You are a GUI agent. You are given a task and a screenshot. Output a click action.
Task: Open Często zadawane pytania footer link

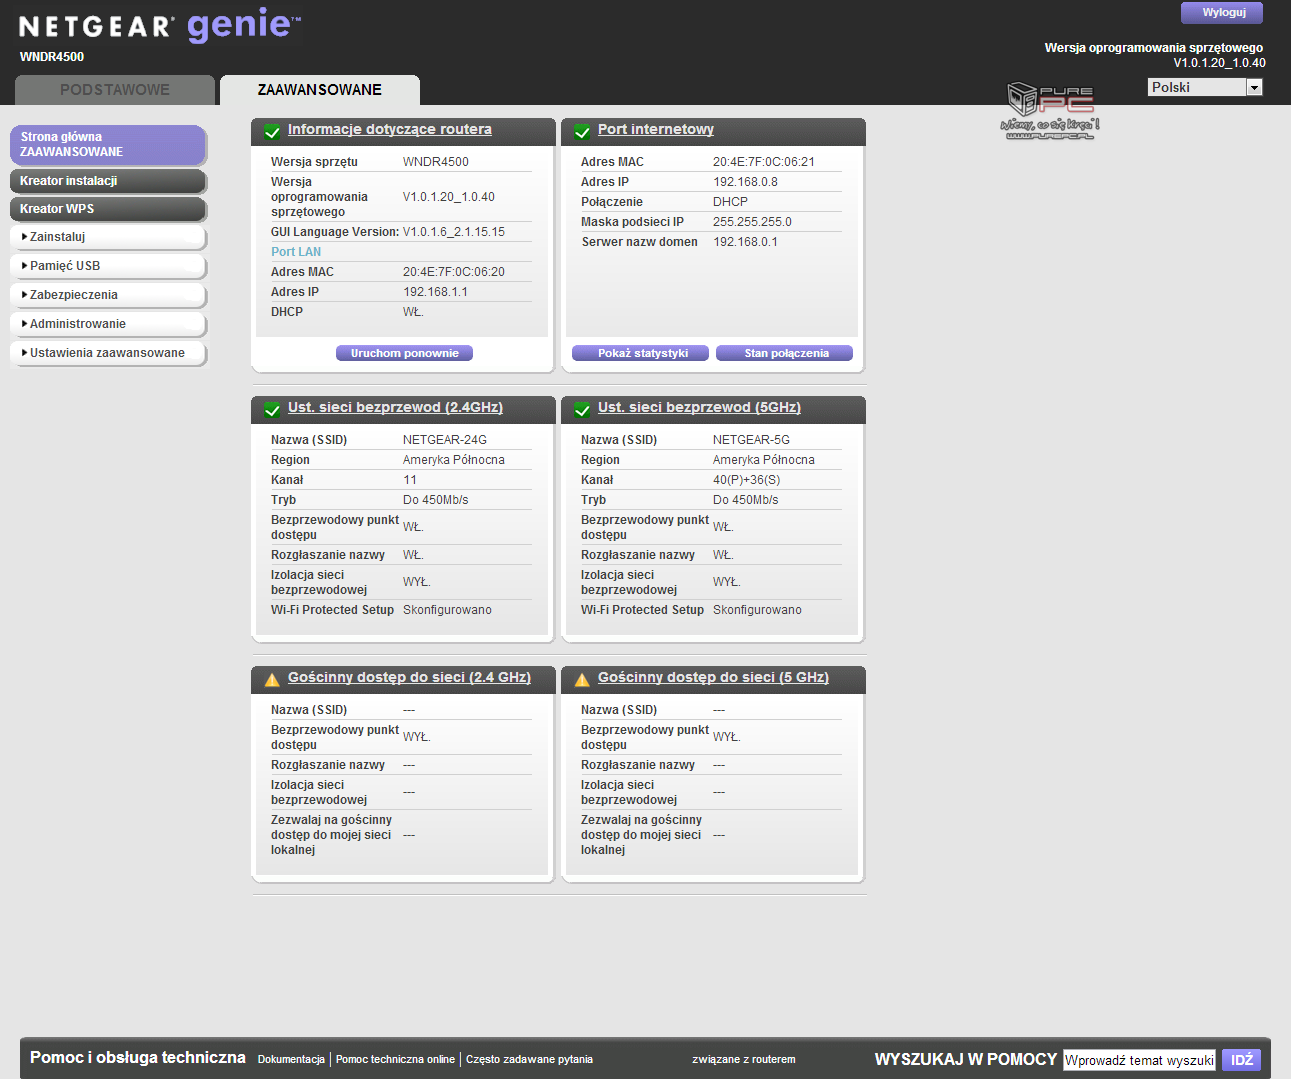pos(529,1059)
